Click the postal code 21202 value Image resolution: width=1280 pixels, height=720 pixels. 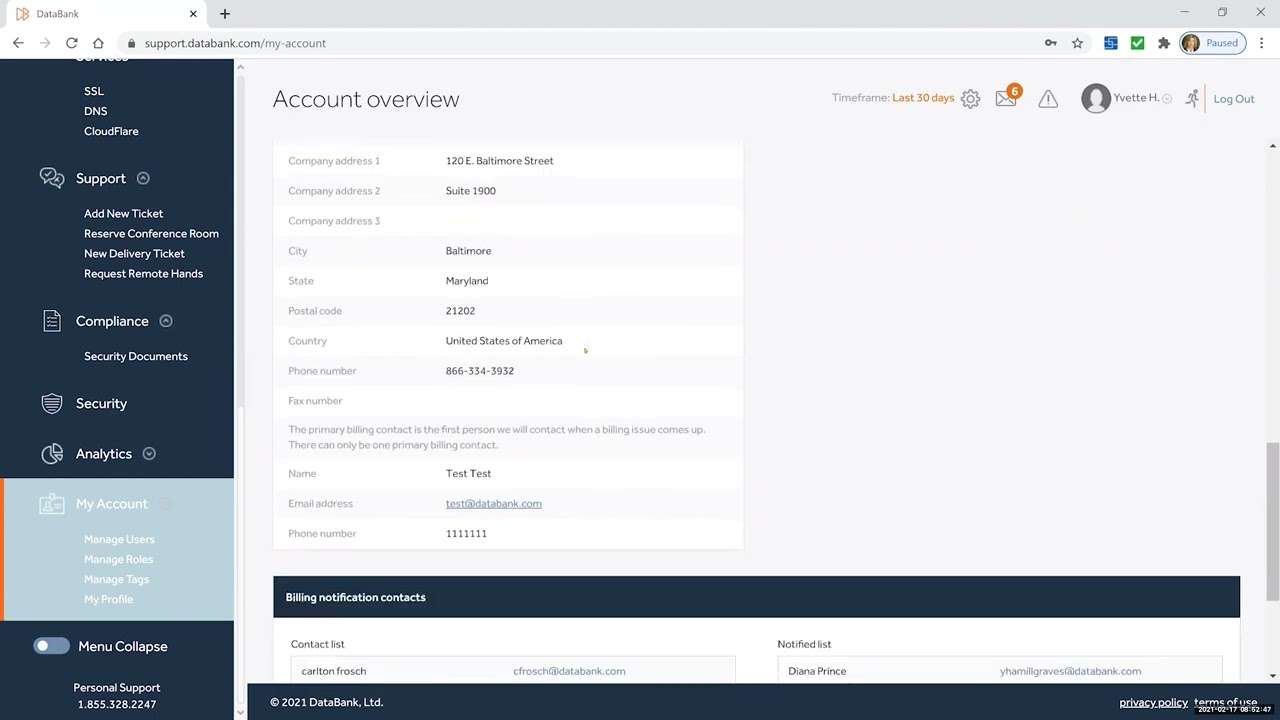coord(460,311)
